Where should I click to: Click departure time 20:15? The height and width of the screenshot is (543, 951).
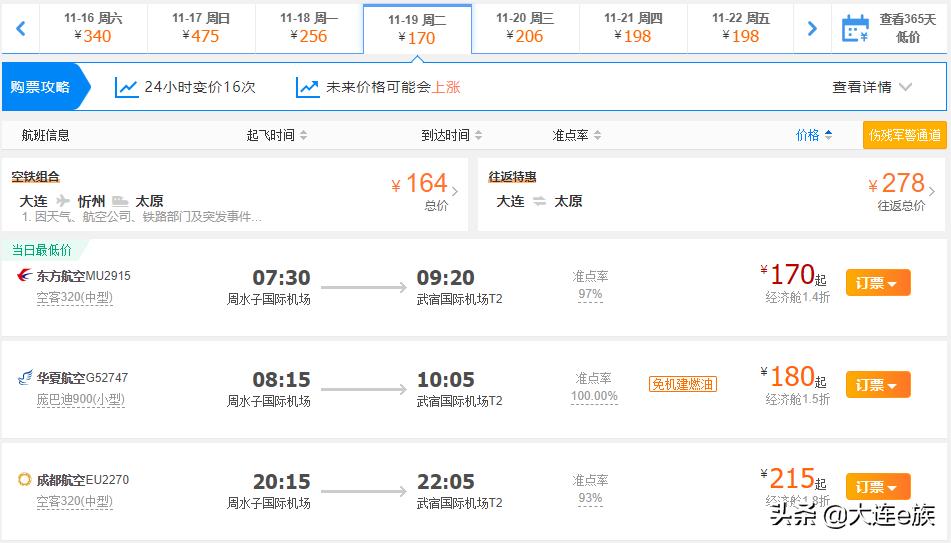tap(281, 482)
